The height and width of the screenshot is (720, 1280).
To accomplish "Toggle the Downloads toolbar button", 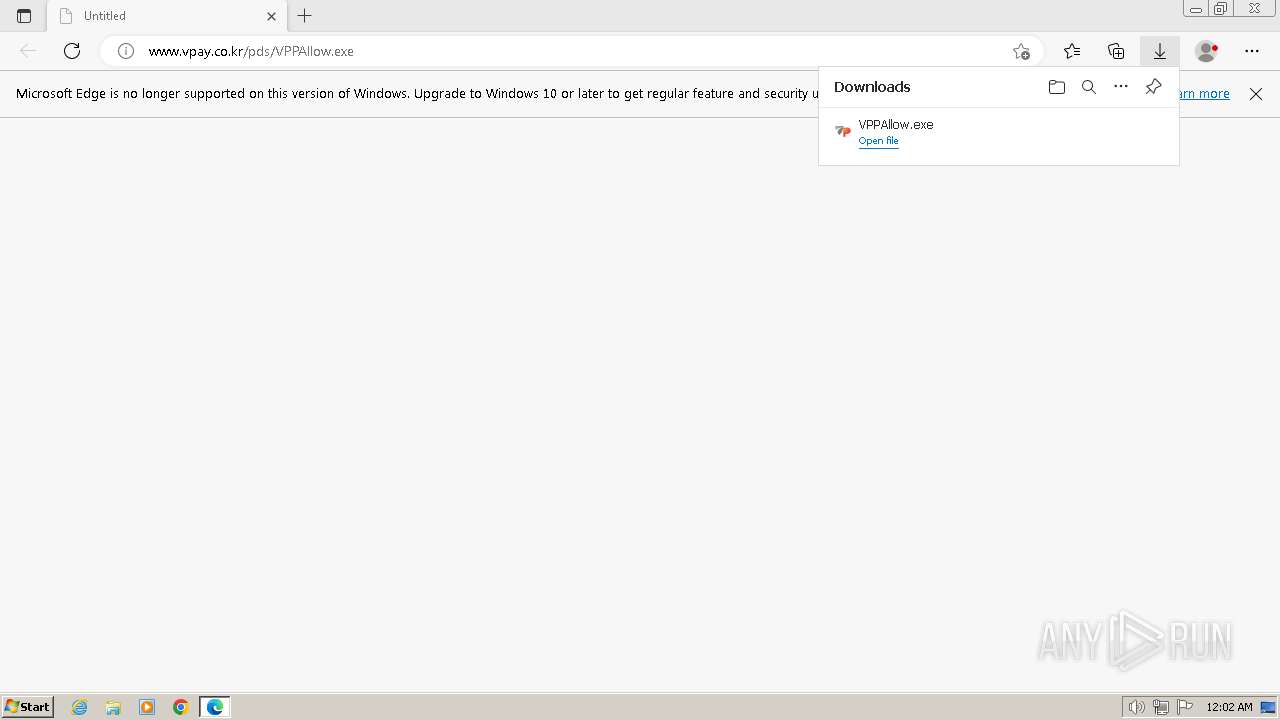I will [1160, 51].
